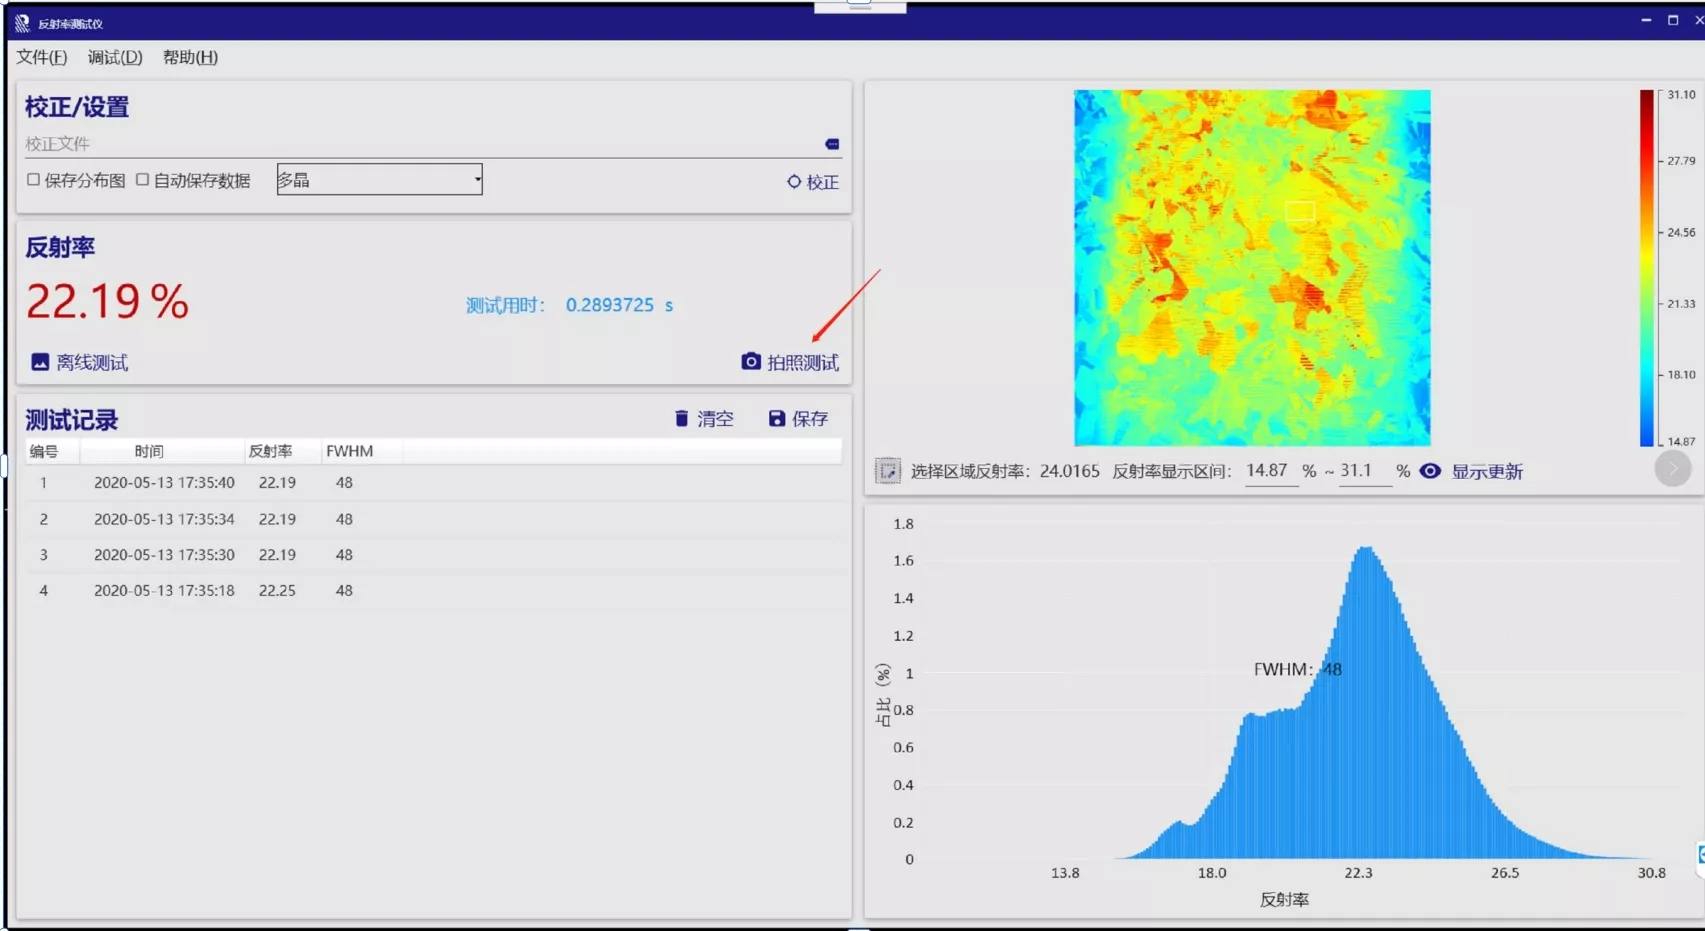Click the round next arrow button
1705x931 pixels.
tap(1673, 468)
